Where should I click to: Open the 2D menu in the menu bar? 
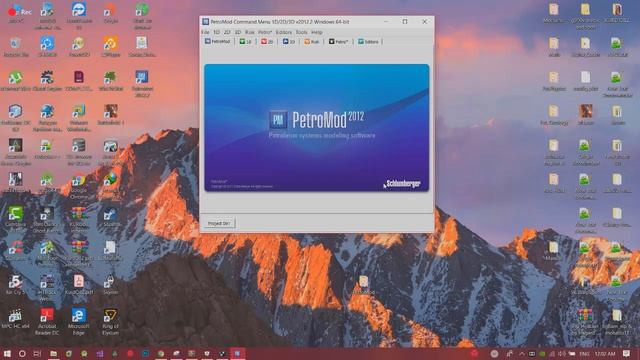point(227,32)
